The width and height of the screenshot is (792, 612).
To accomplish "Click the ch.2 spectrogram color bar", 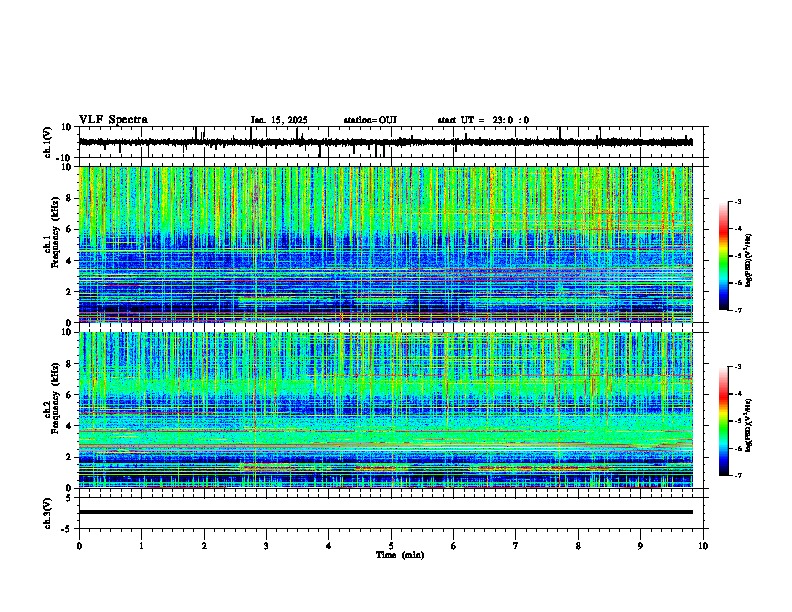I will 723,421.
